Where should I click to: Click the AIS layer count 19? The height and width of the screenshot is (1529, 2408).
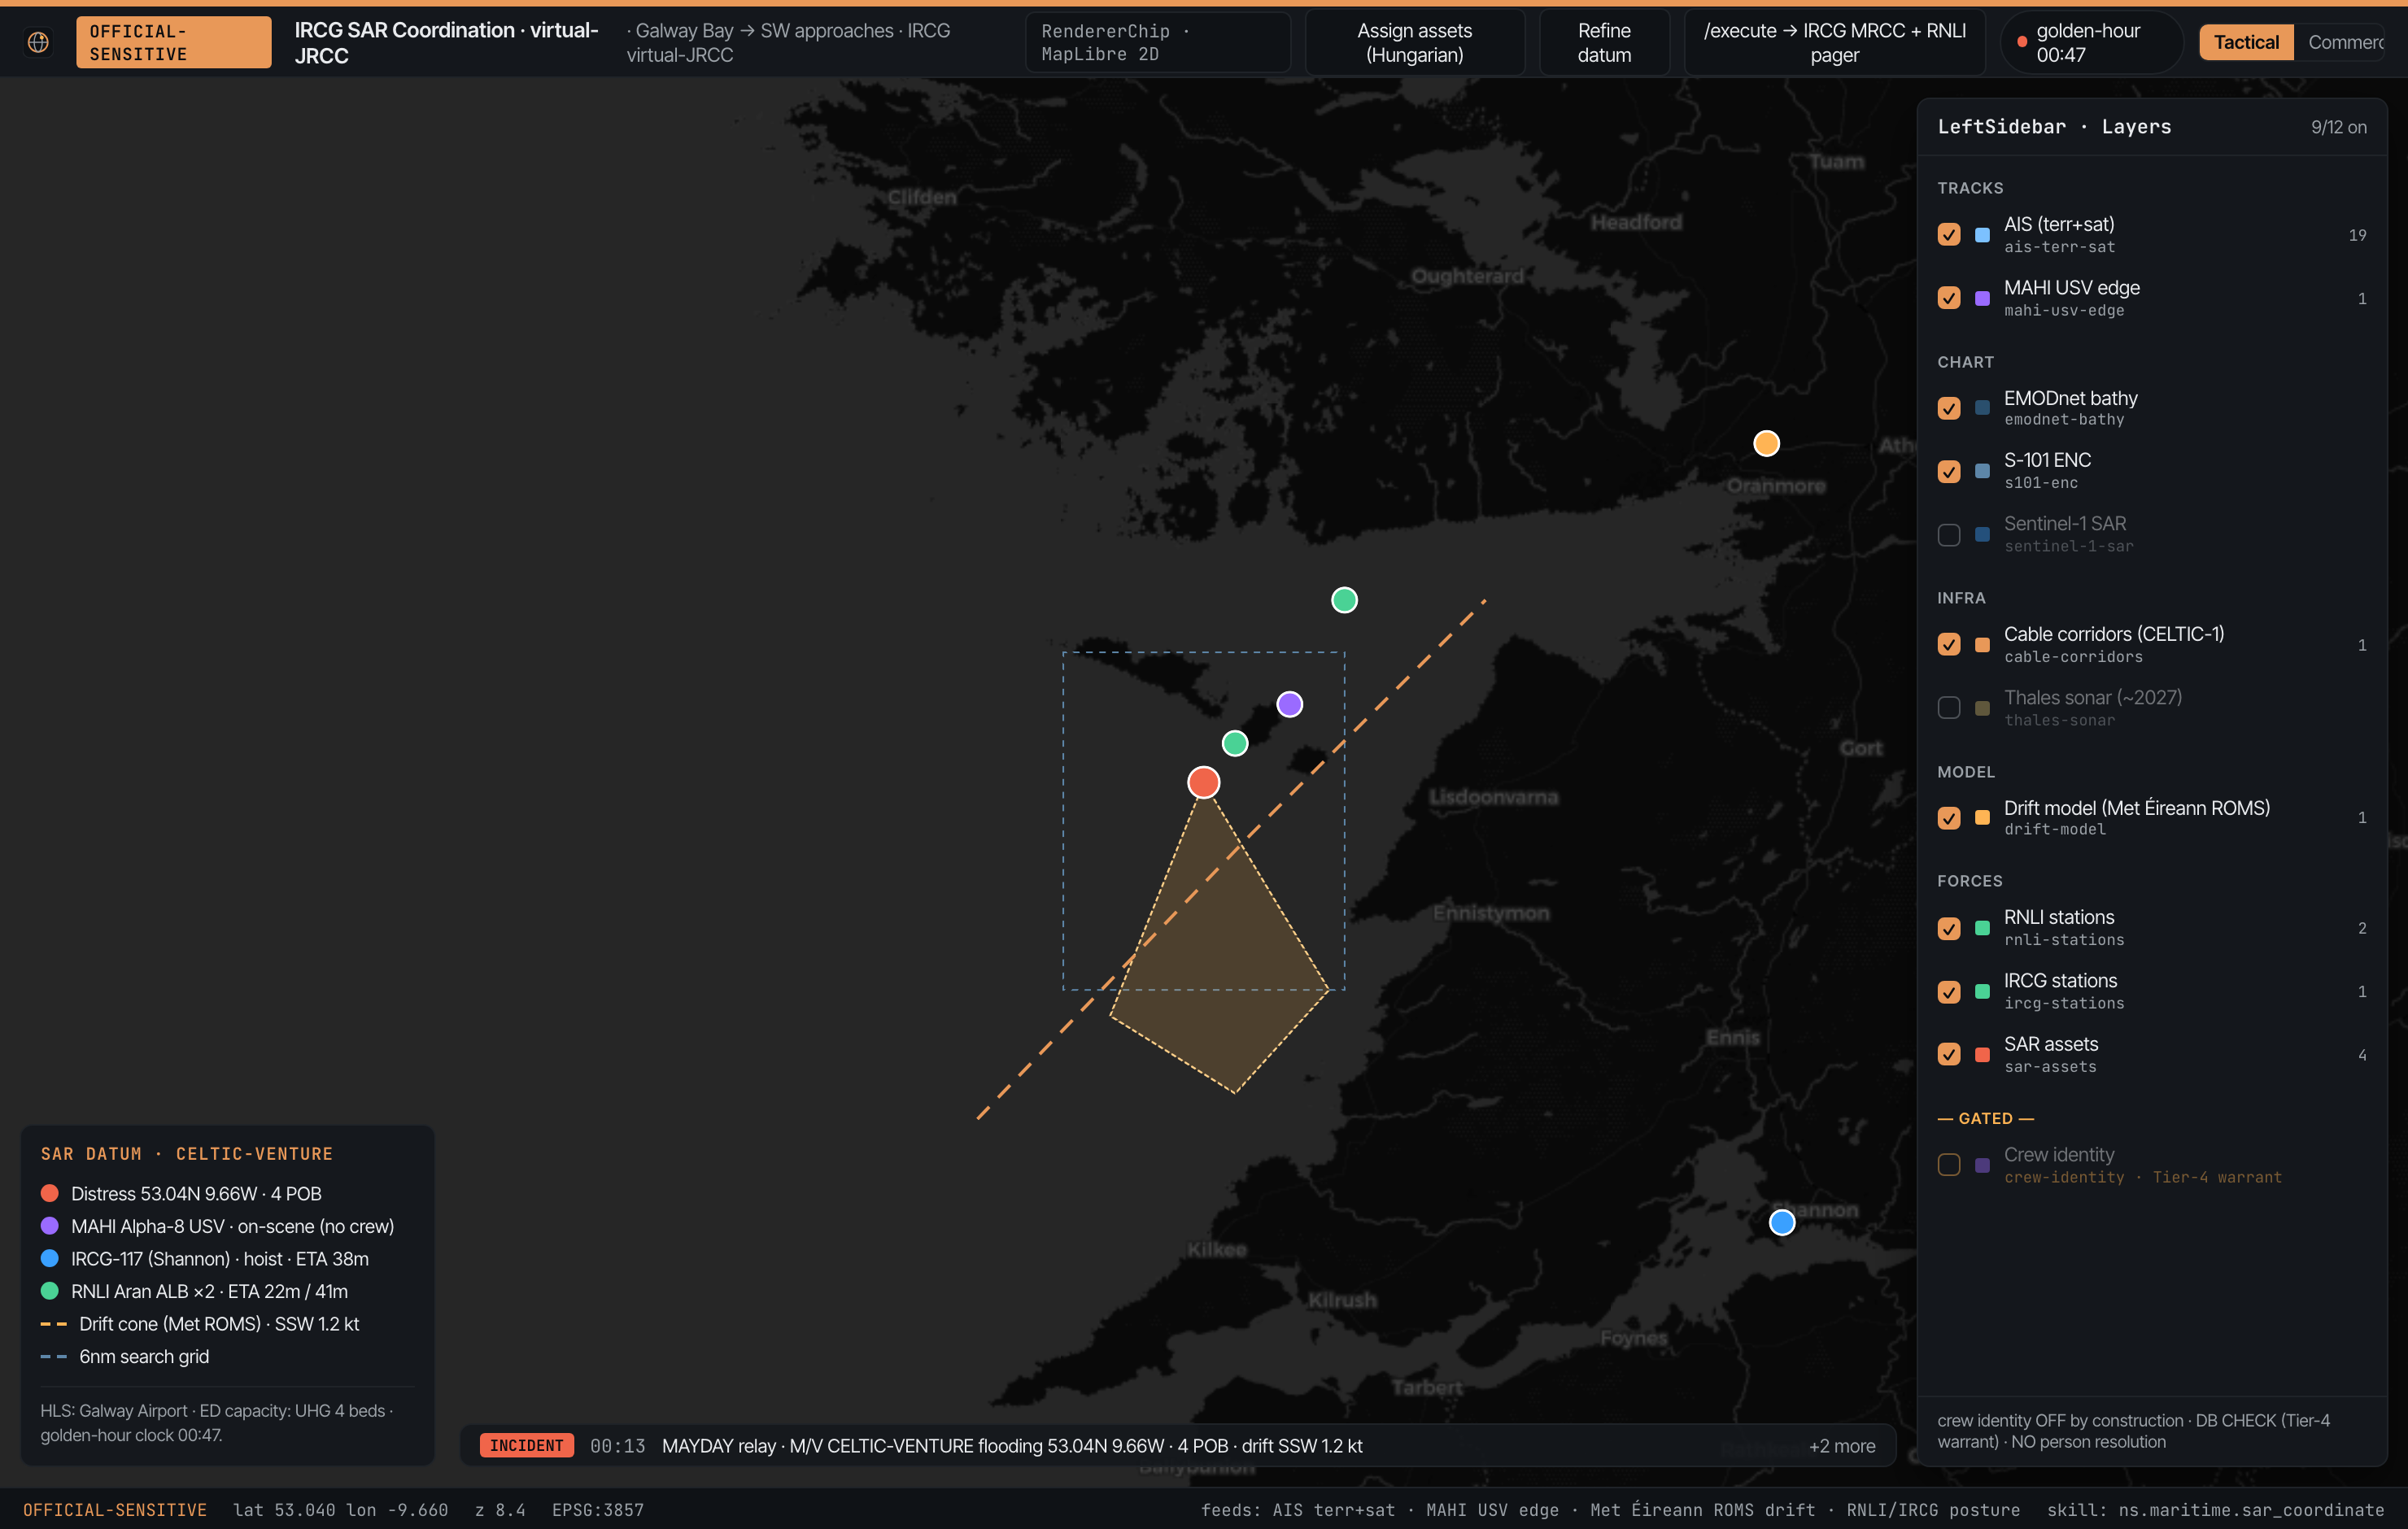click(2357, 235)
